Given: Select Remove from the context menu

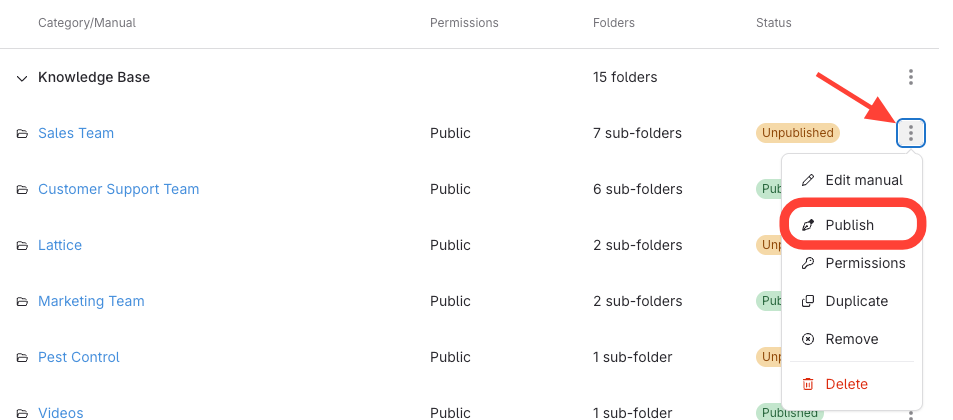Looking at the screenshot, I should (x=851, y=339).
